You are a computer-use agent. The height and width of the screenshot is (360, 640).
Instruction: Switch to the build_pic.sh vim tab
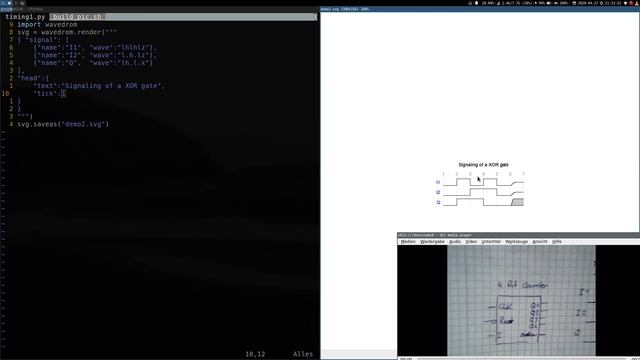coord(77,17)
